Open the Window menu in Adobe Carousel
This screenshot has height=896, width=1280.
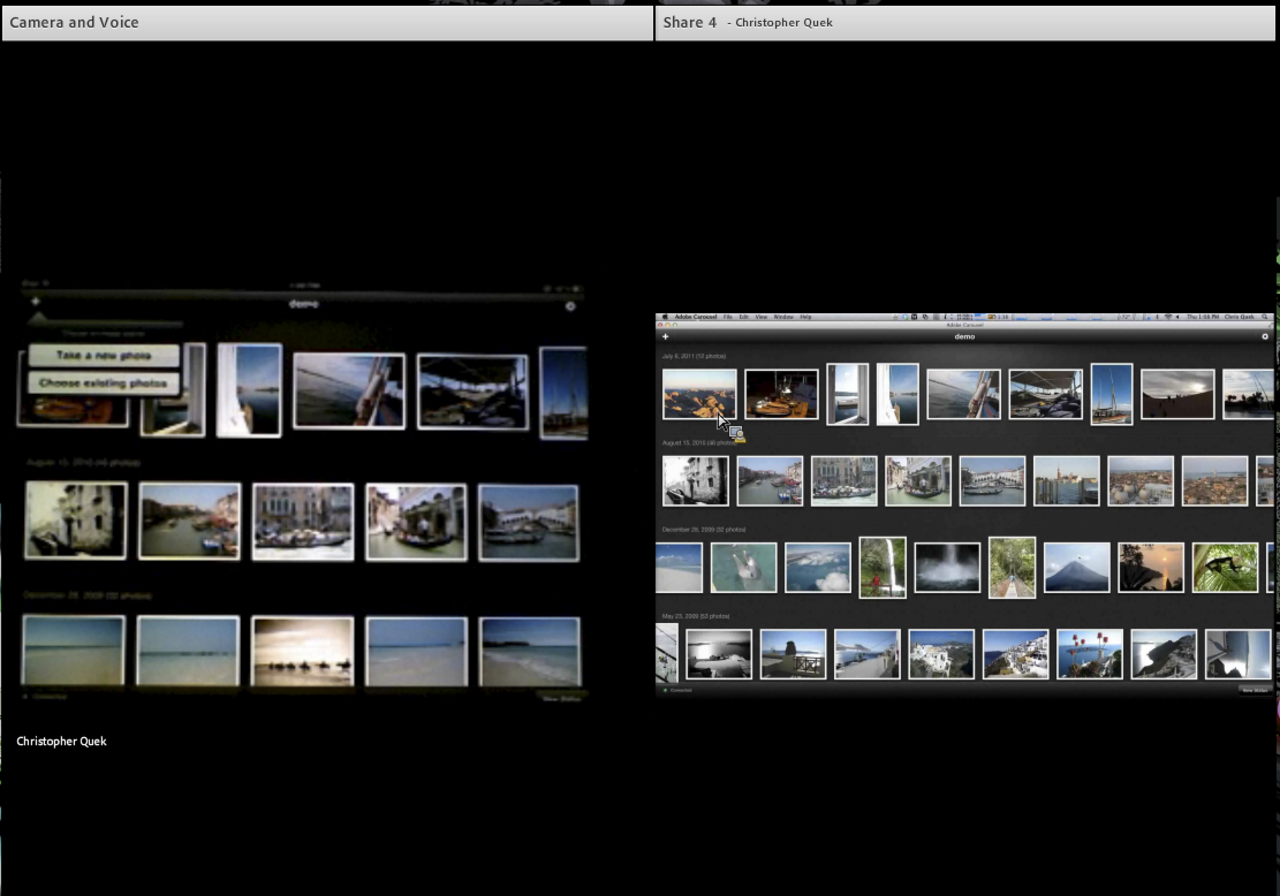[783, 317]
